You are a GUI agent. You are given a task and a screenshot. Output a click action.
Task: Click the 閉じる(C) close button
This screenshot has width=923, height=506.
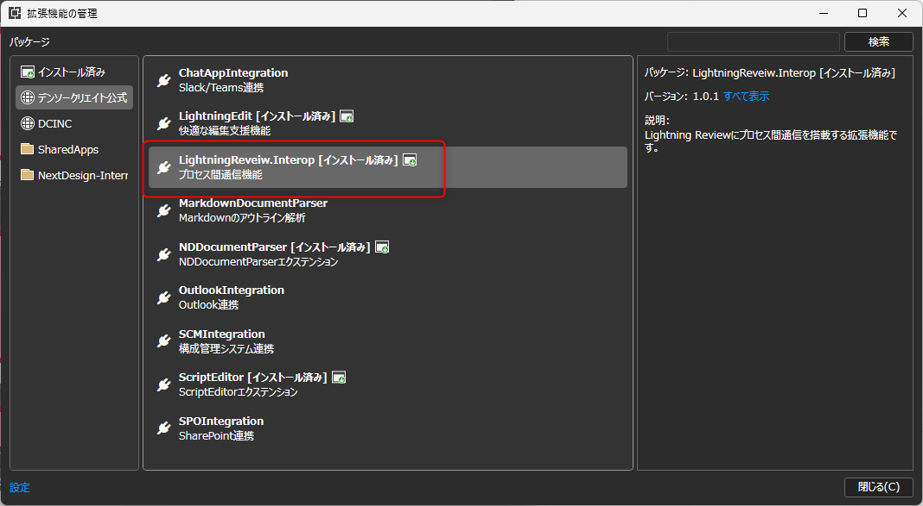878,487
